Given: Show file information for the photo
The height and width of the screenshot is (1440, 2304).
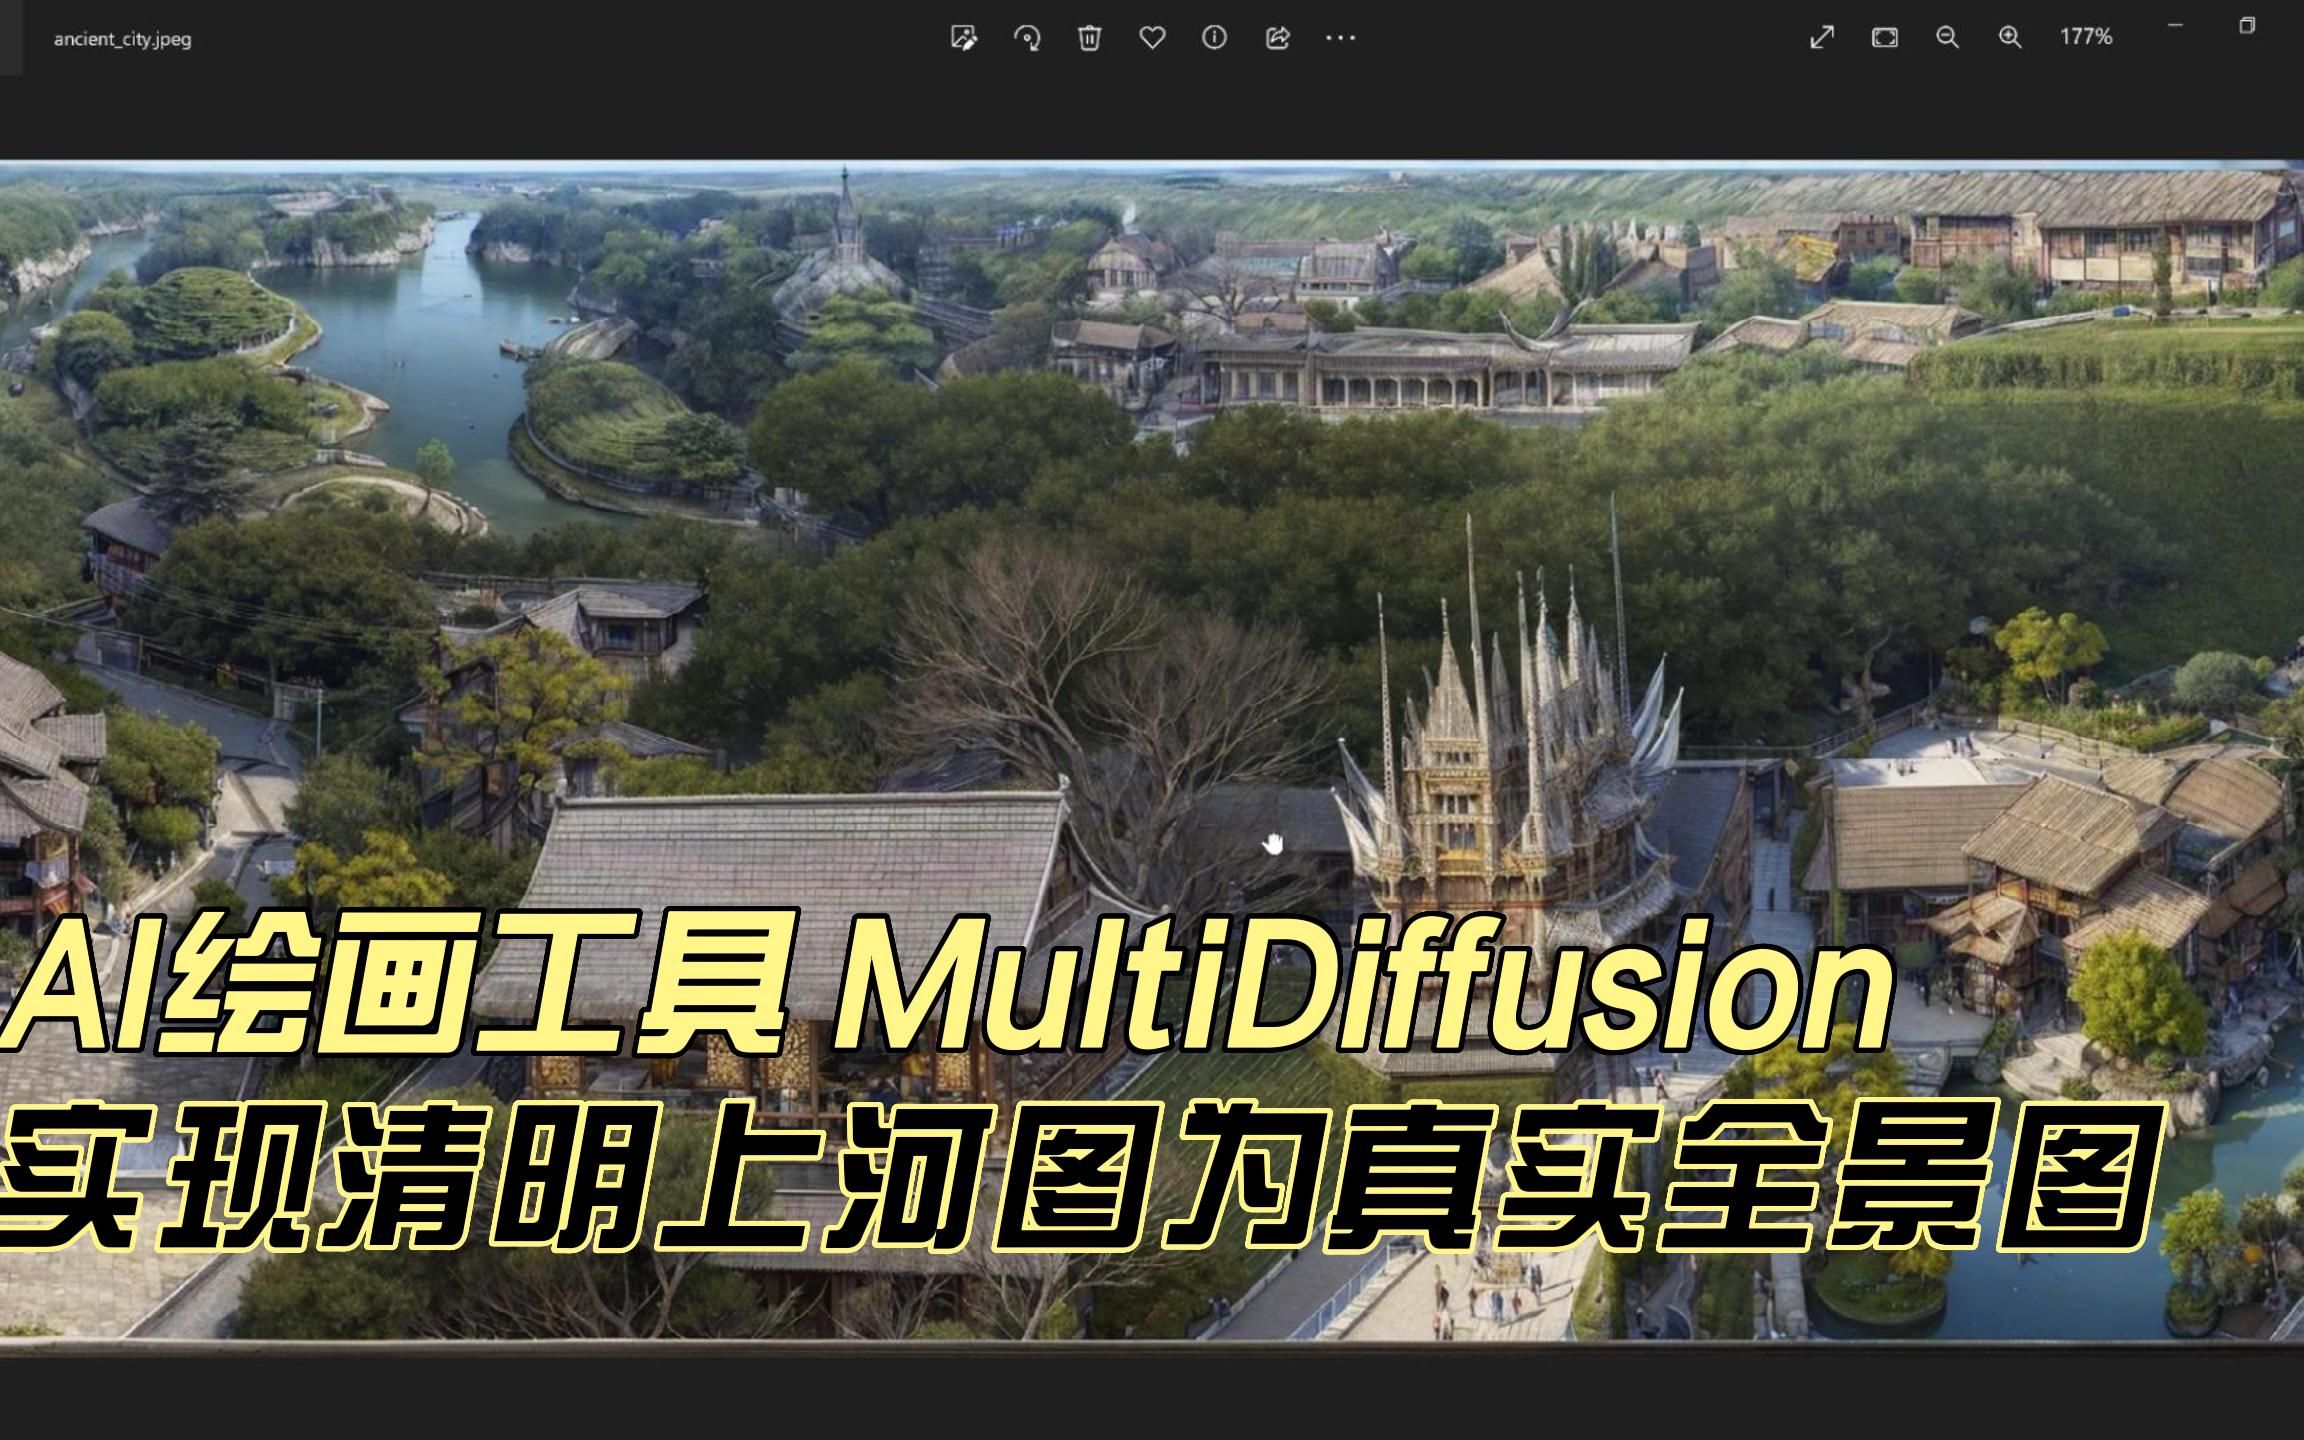Looking at the screenshot, I should 1216,37.
